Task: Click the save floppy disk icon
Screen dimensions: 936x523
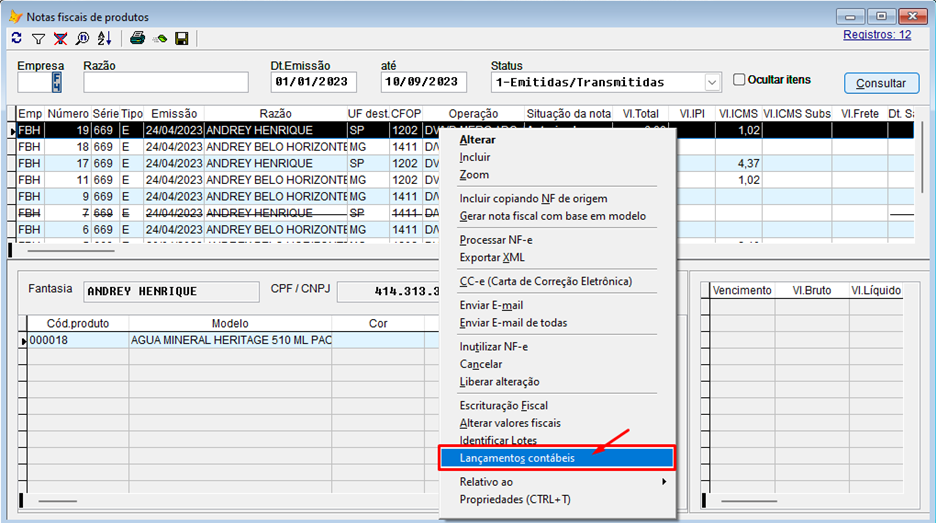Action: tap(182, 38)
